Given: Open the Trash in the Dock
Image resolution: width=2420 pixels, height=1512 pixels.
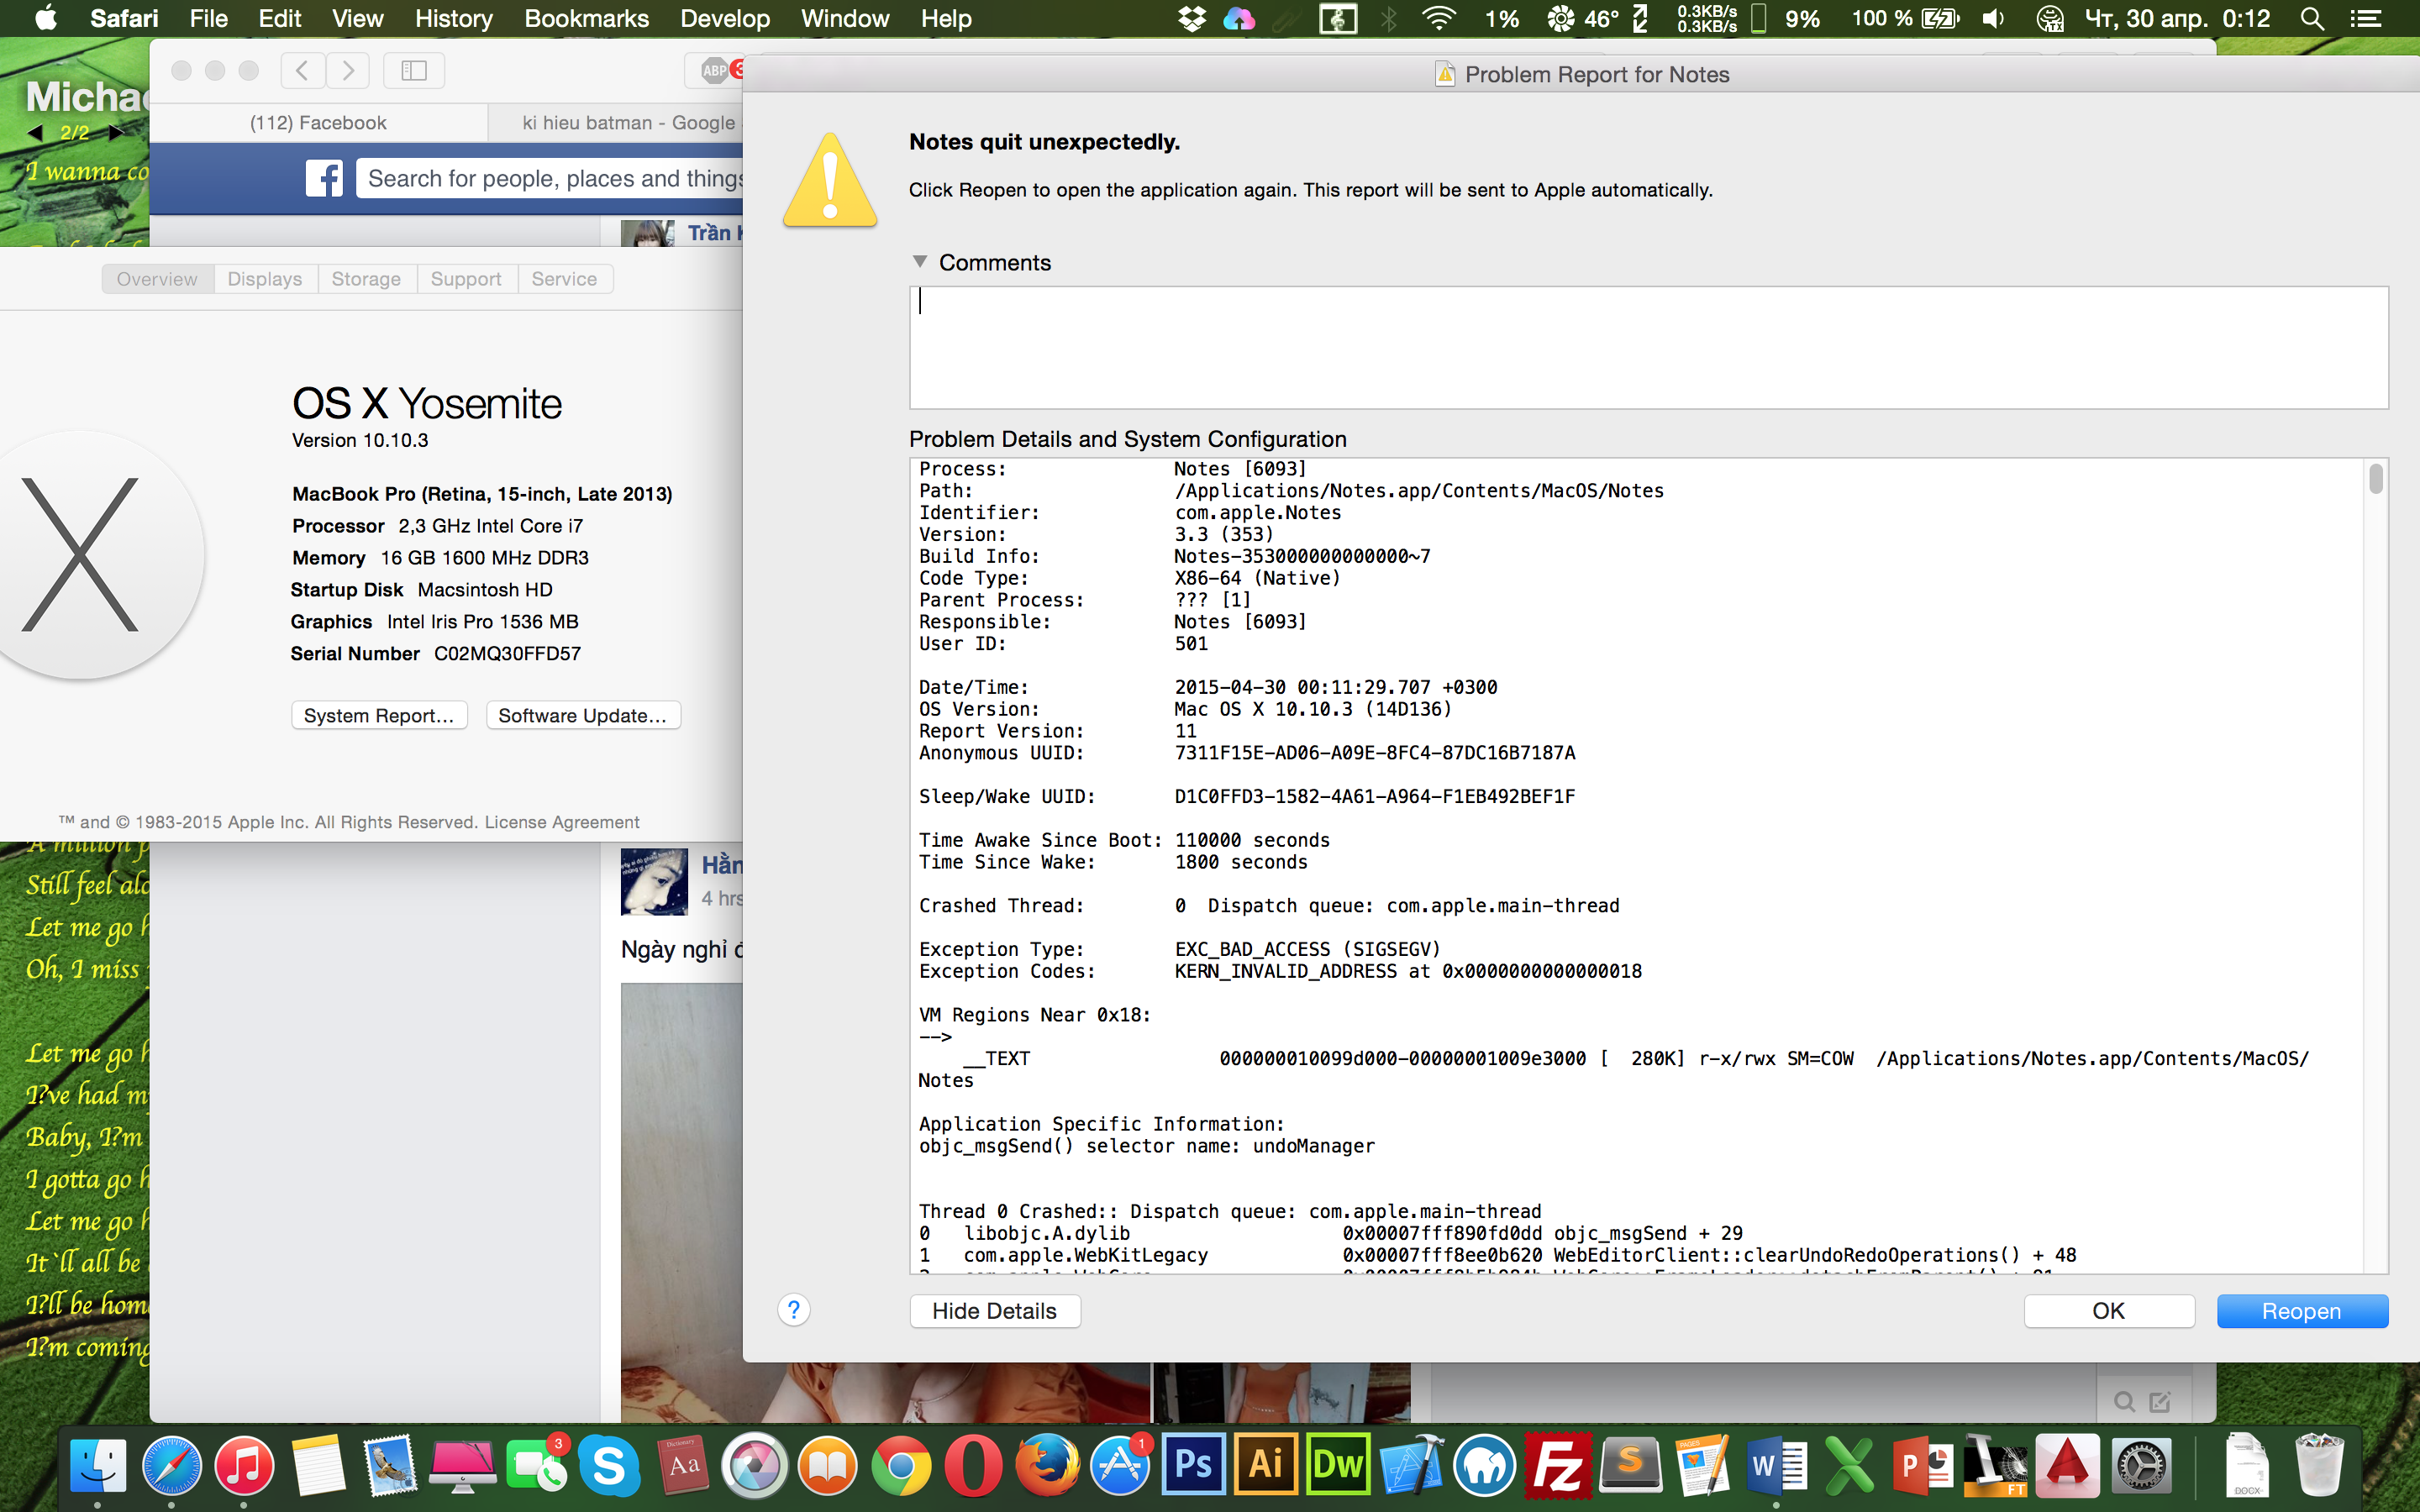Looking at the screenshot, I should tap(2319, 1466).
